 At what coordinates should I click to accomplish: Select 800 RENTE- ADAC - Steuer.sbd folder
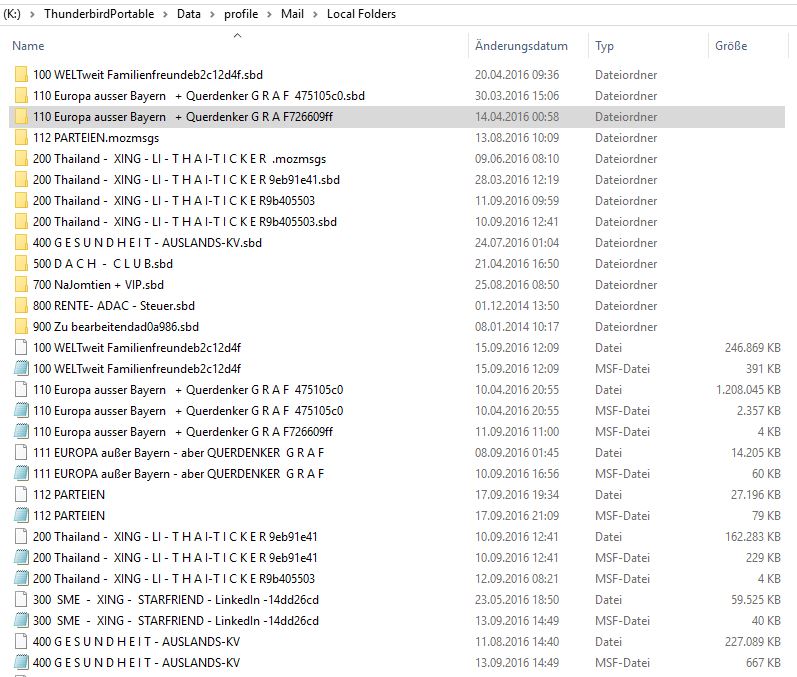(x=113, y=306)
